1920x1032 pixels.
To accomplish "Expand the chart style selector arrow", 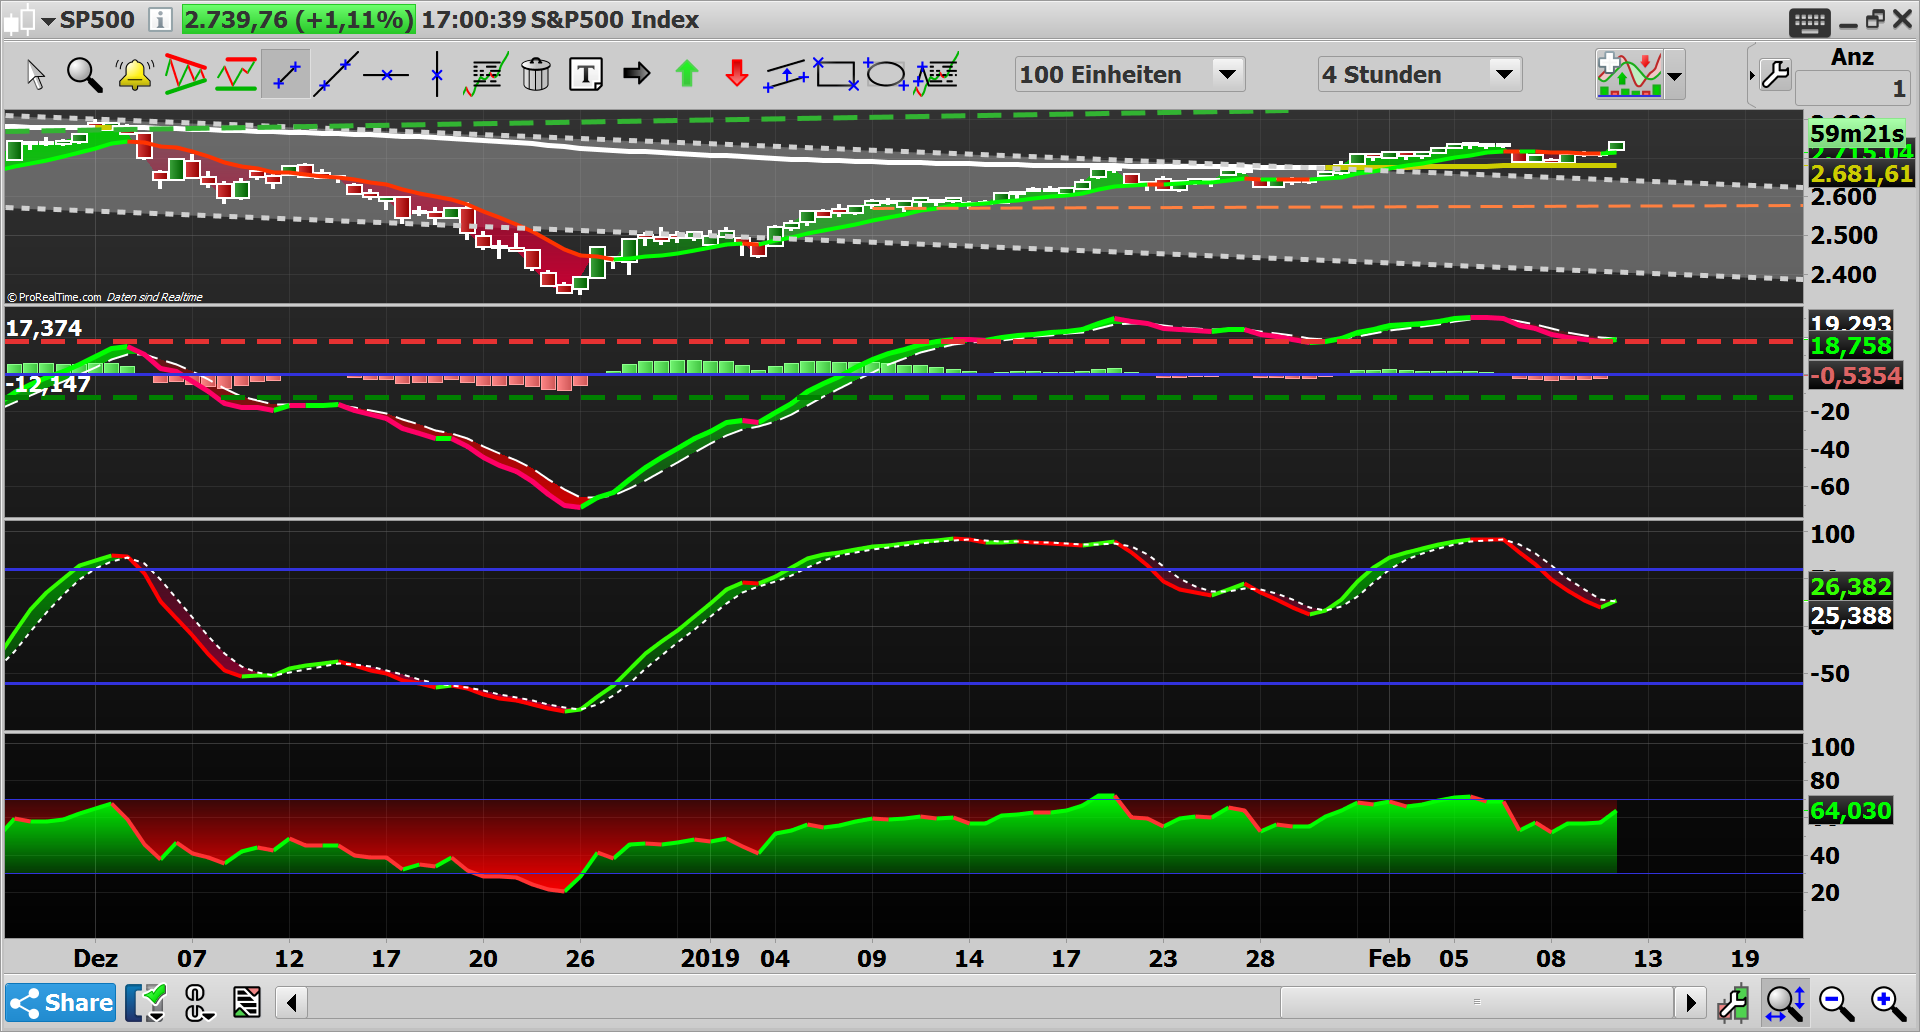I will point(1673,74).
